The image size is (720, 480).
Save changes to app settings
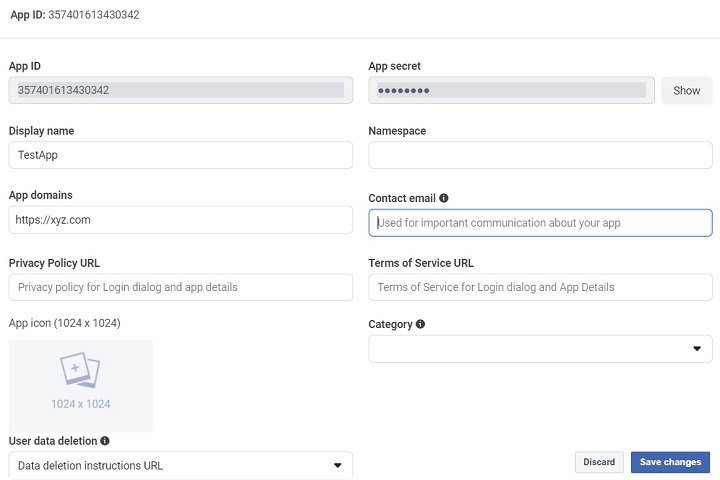point(670,462)
